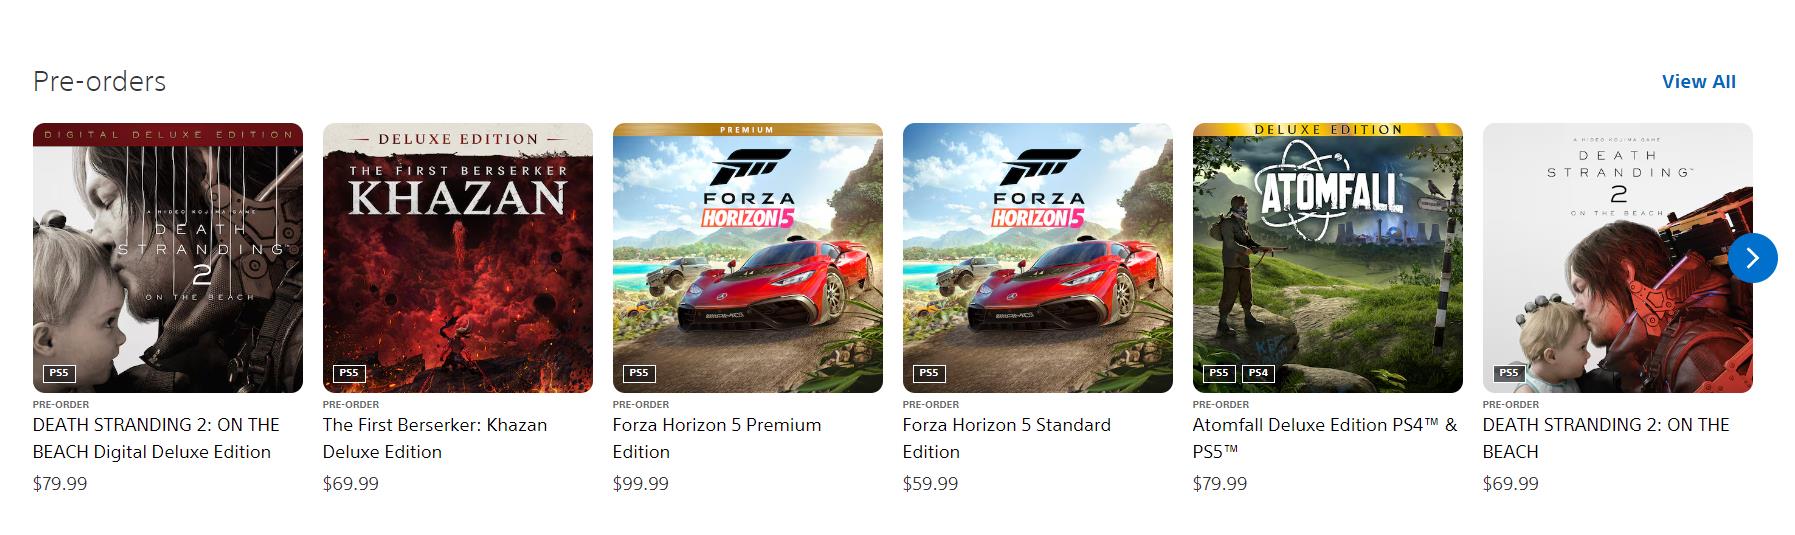
Task: Open Forza Horizon 5 Premium Edition cover
Action: pos(747,257)
